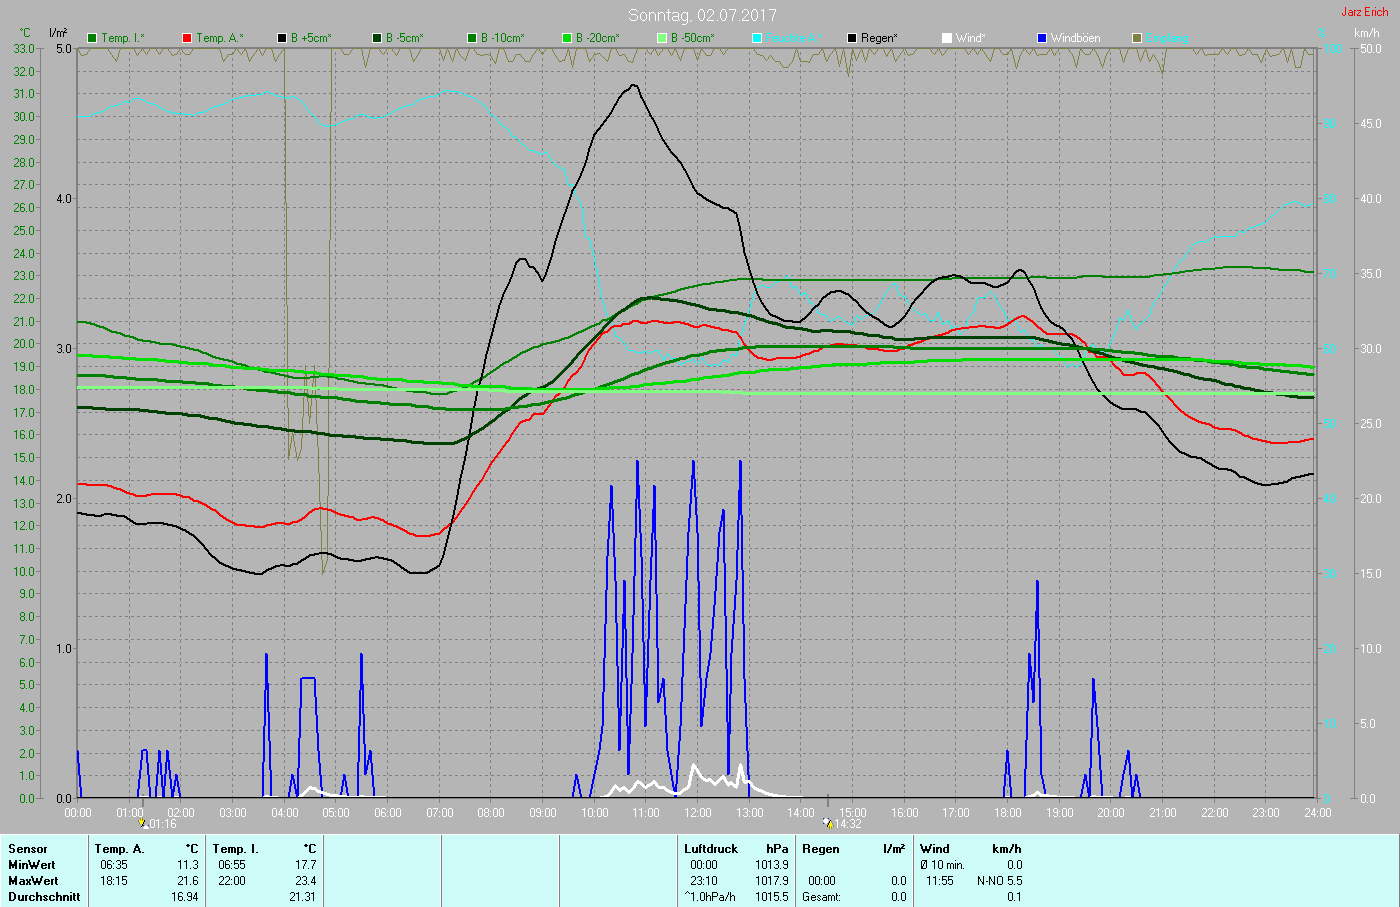Screen dimensions: 1400x907
Task: Click the B -20cm bright green legend square
Action: [567, 38]
